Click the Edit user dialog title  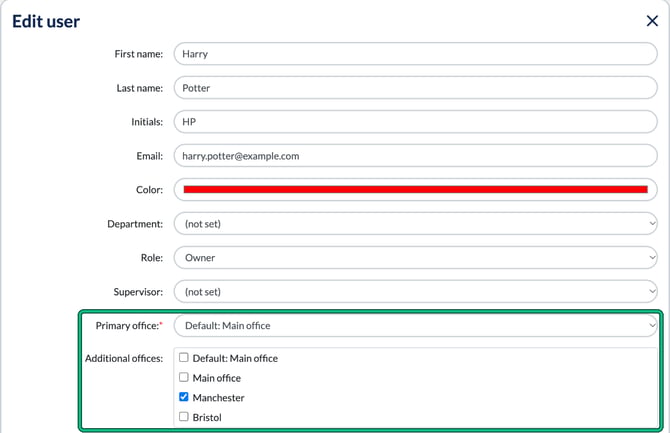tap(46, 21)
